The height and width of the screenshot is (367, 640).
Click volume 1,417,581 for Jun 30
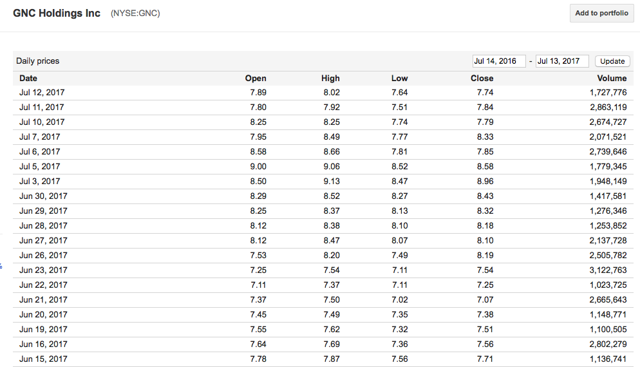608,196
